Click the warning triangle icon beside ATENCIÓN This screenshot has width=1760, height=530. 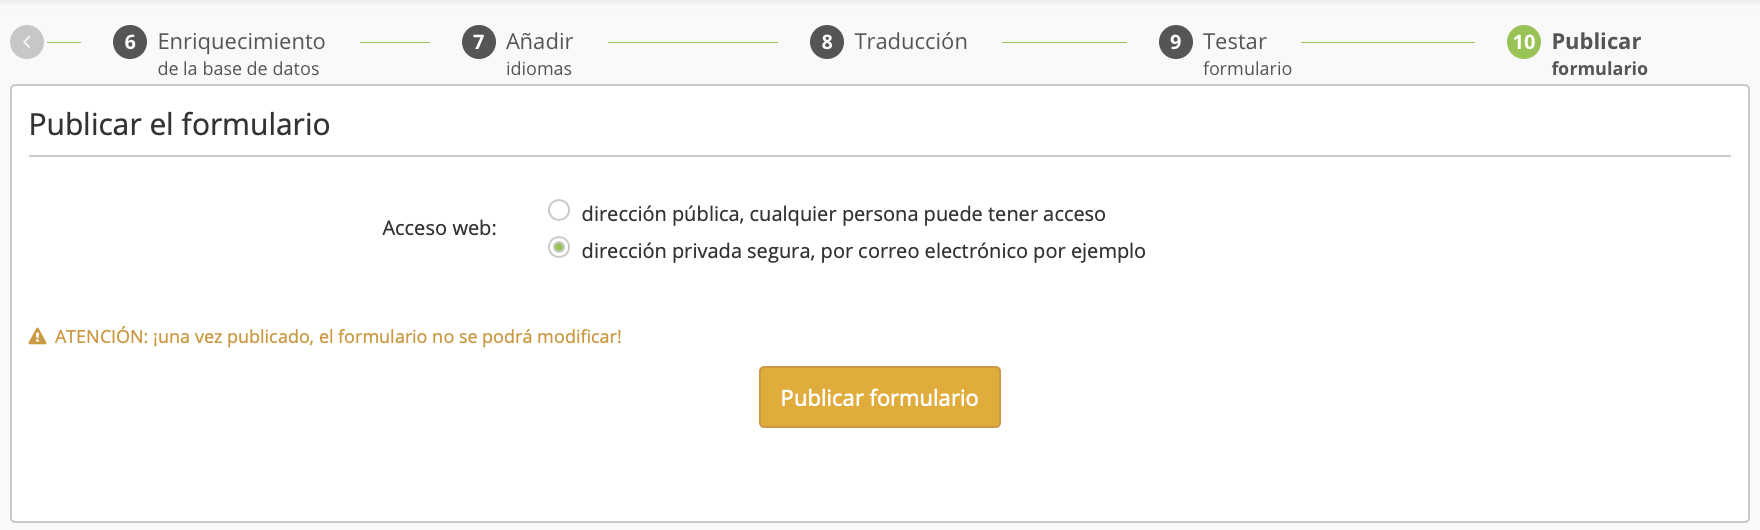38,337
